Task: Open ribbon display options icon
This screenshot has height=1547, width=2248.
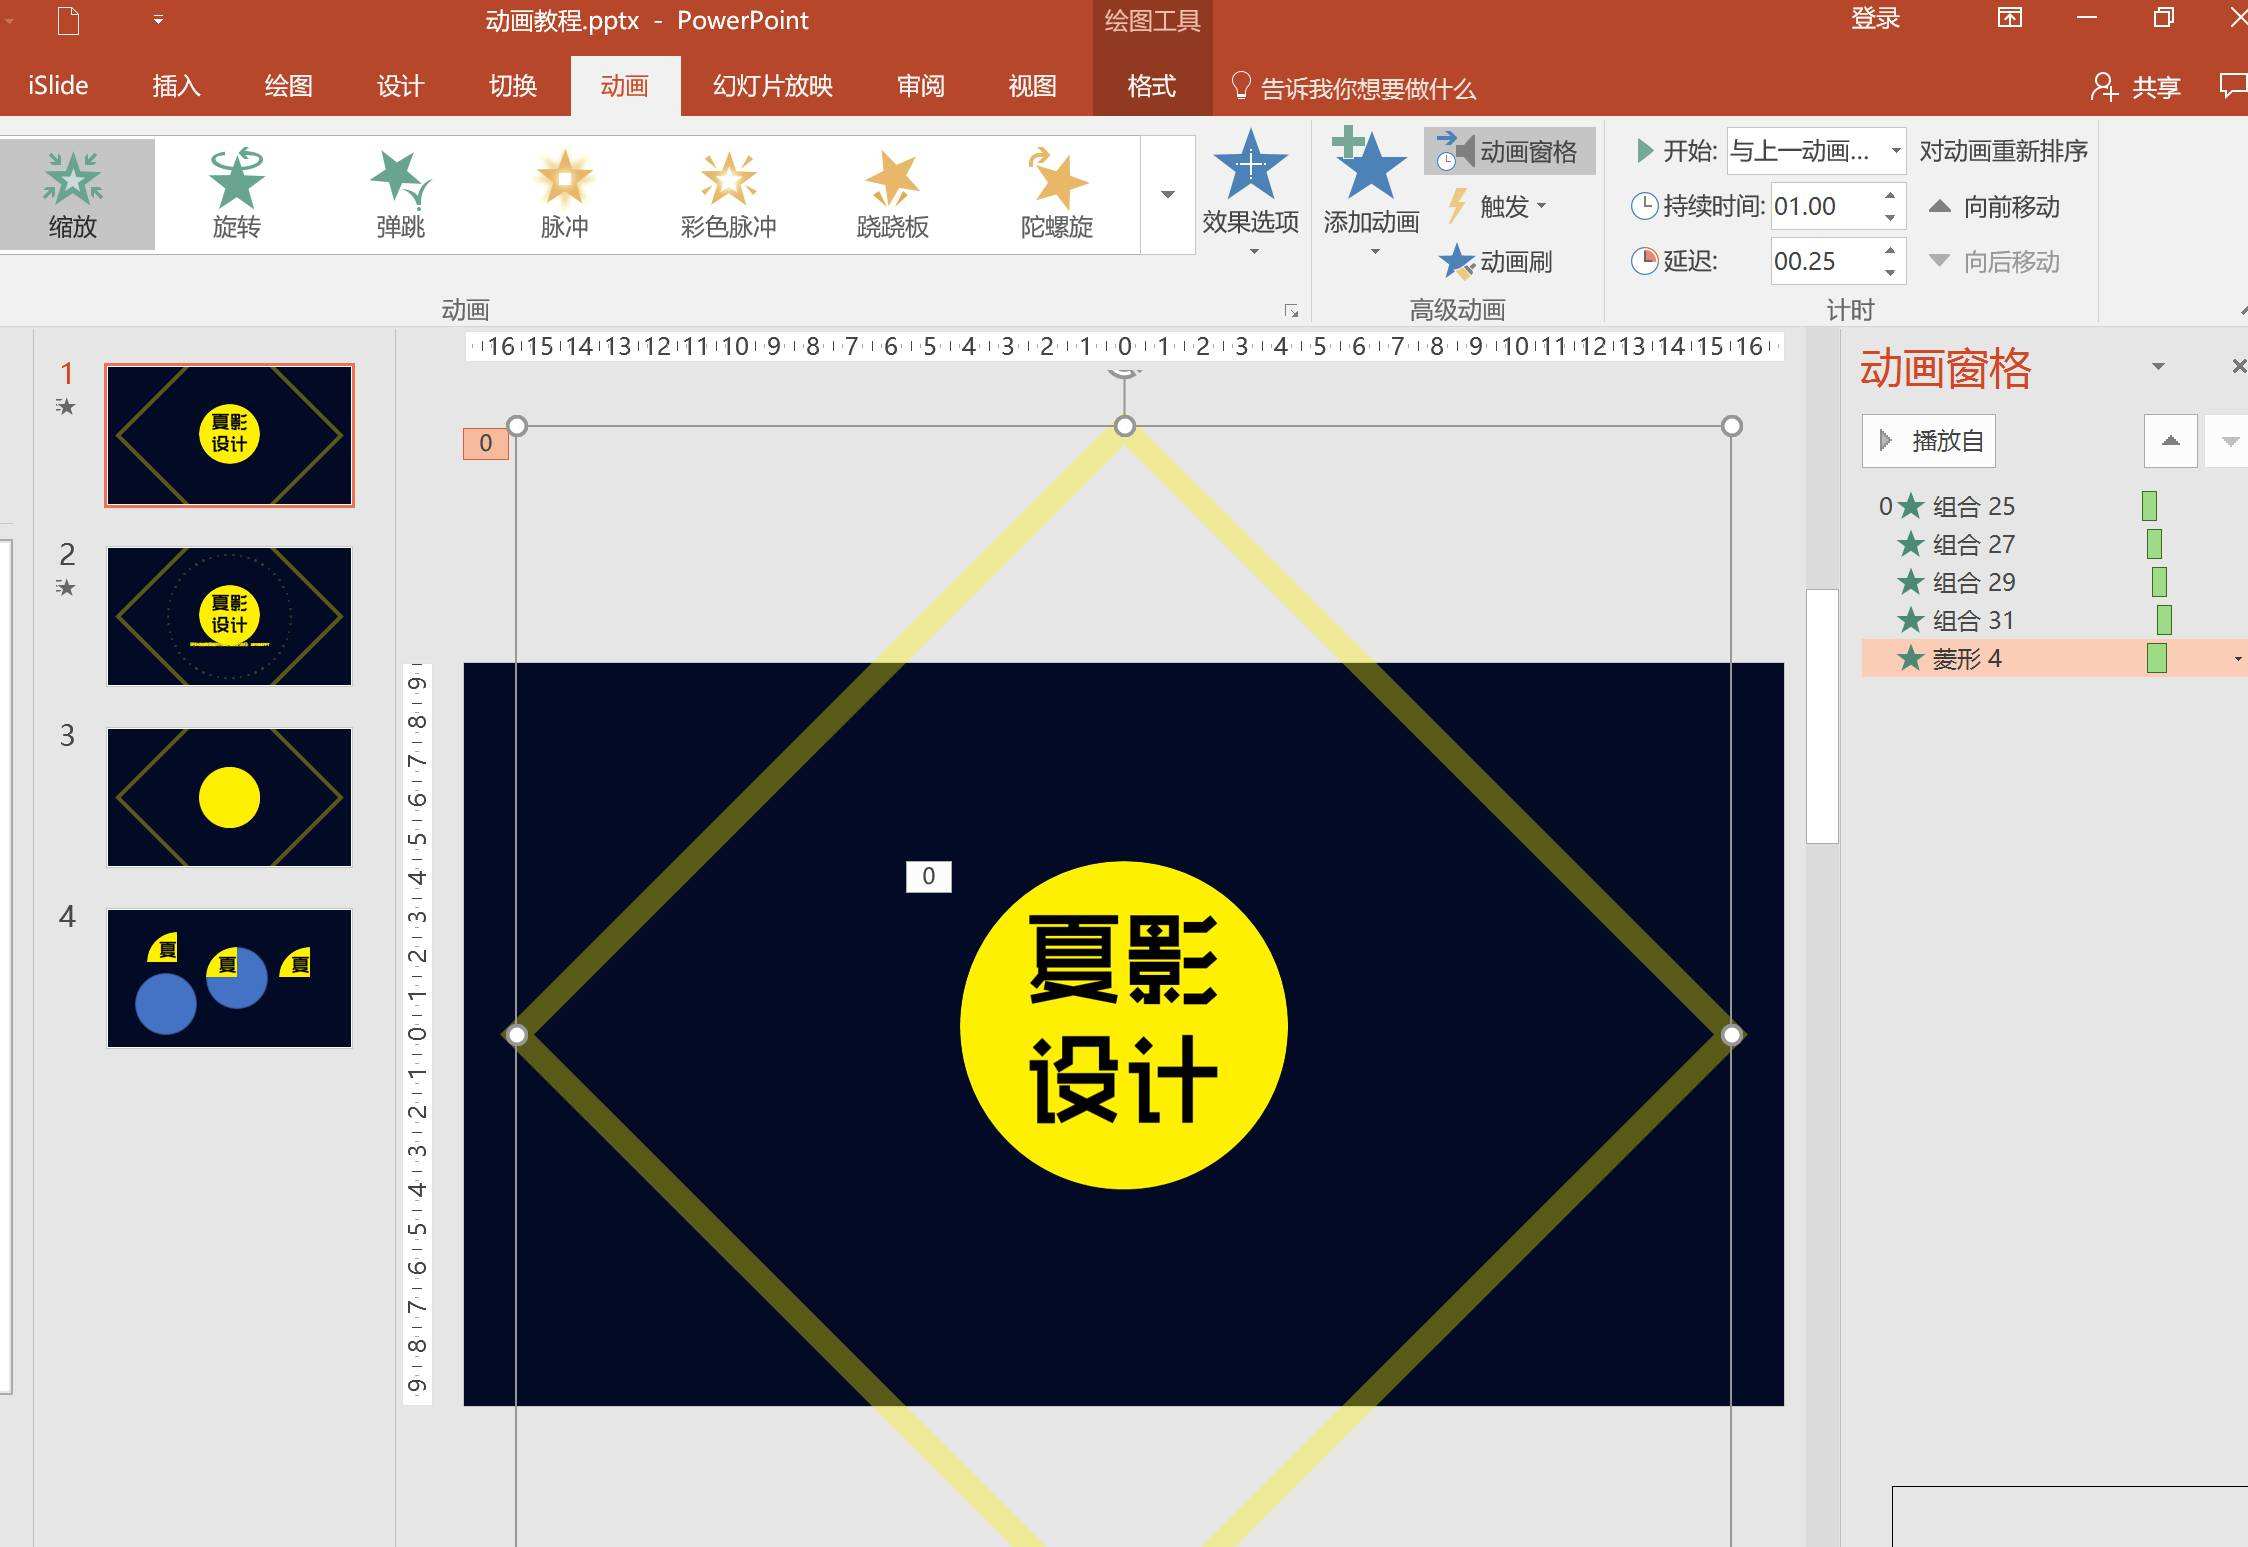Action: pos(2010,18)
